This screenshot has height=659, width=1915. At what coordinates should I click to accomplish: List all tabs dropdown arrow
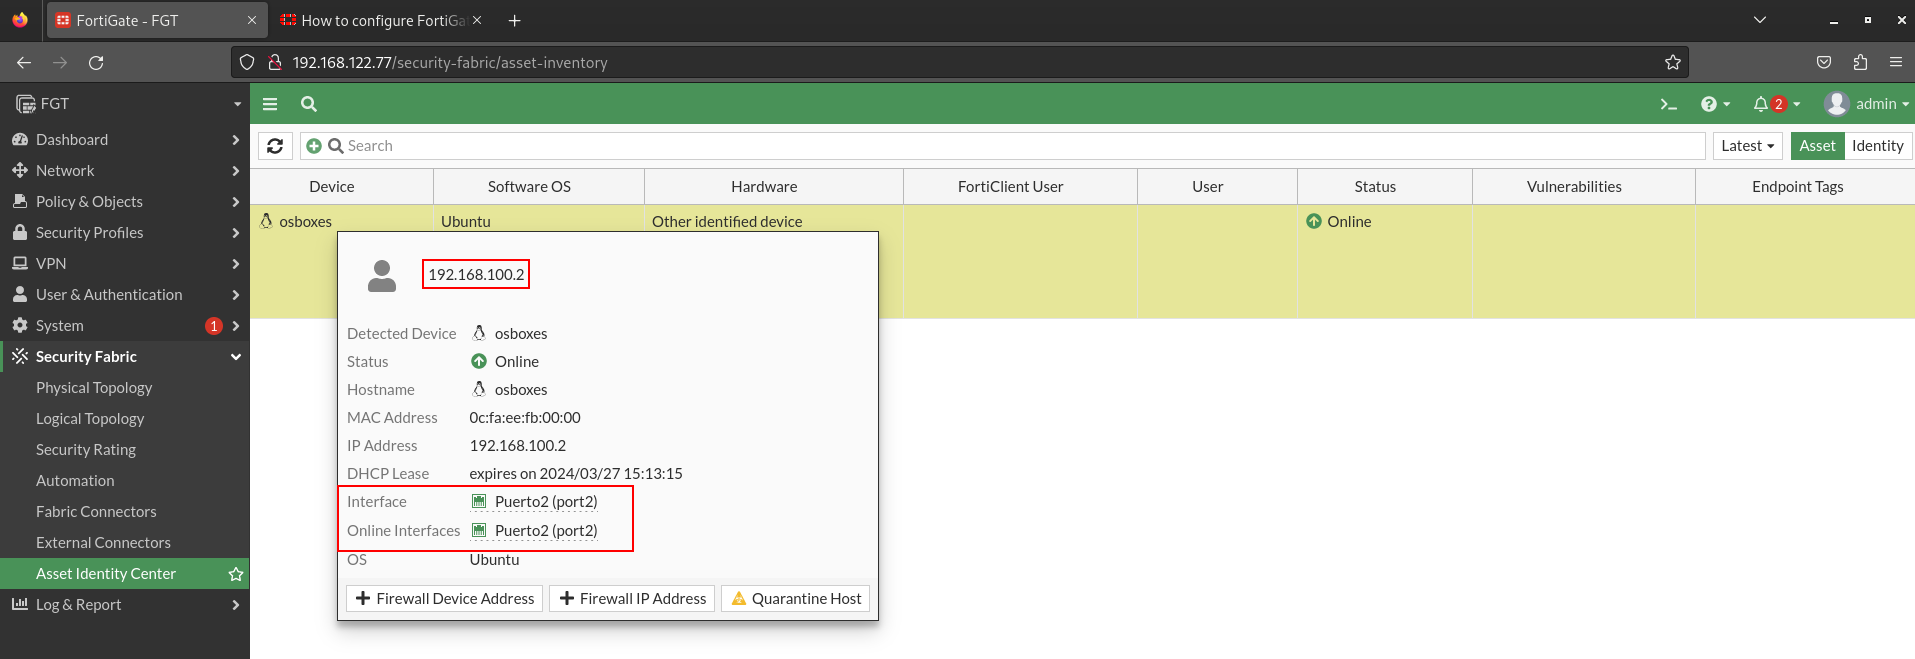coord(1760,21)
